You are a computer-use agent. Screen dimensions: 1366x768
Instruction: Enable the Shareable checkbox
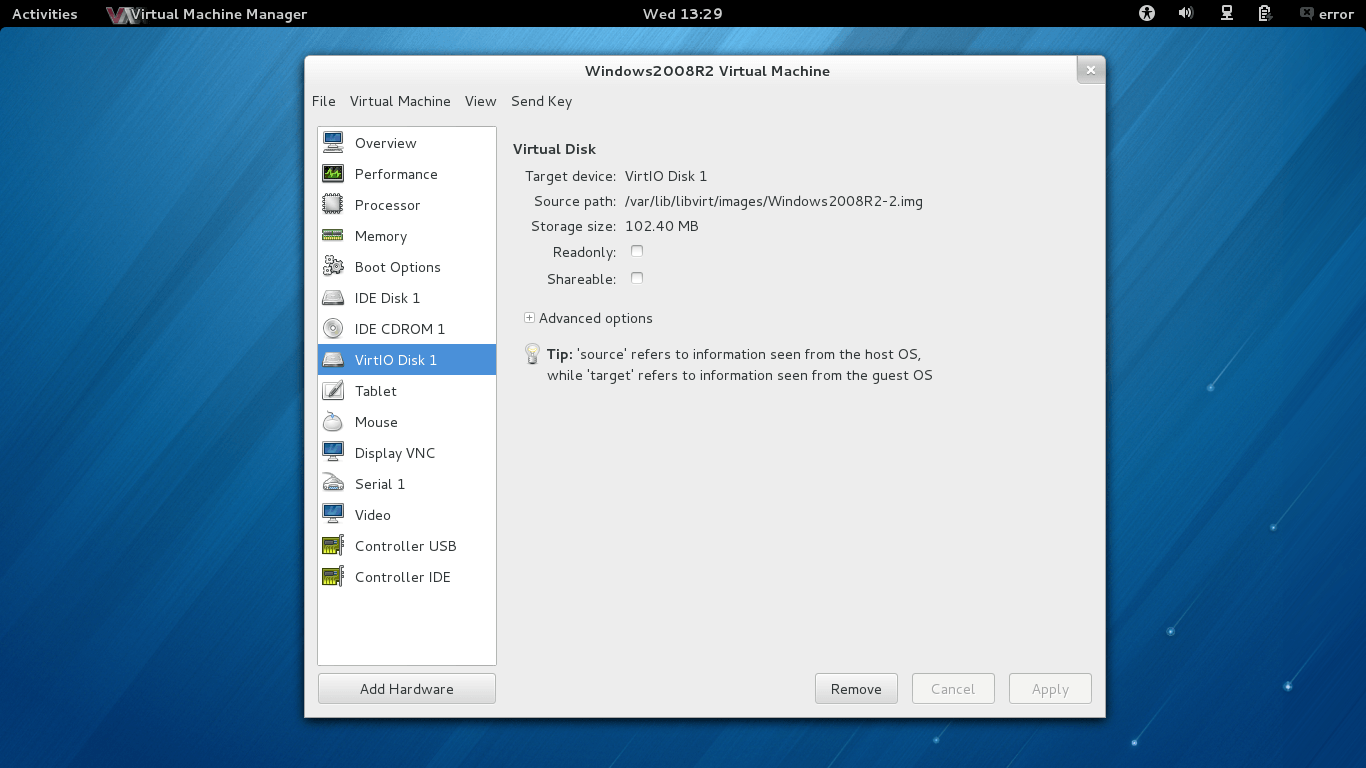[x=637, y=279]
